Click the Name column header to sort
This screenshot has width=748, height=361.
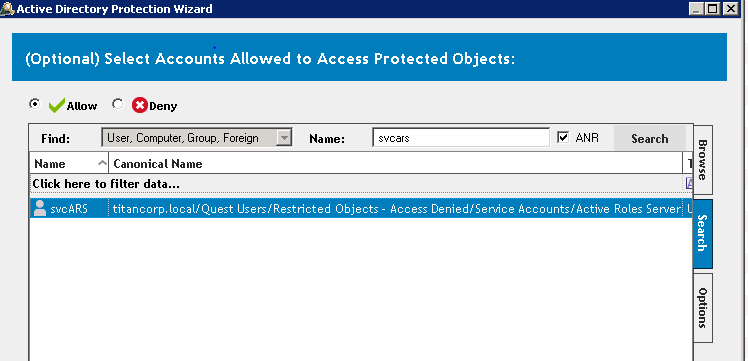[x=69, y=164]
